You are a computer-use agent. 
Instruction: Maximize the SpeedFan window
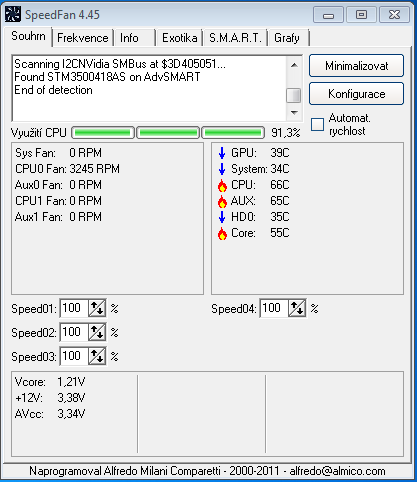(x=362, y=15)
